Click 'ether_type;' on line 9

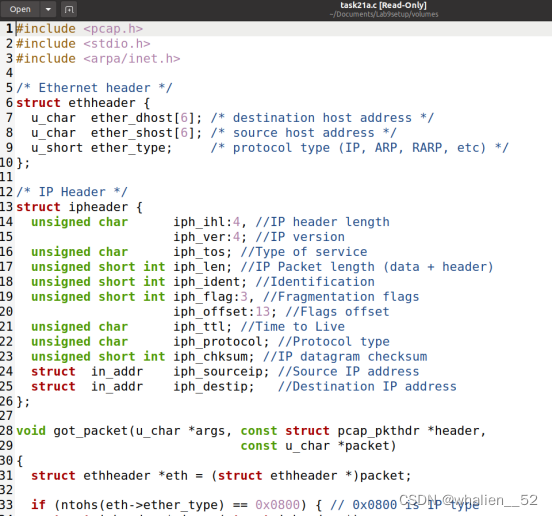(x=131, y=148)
